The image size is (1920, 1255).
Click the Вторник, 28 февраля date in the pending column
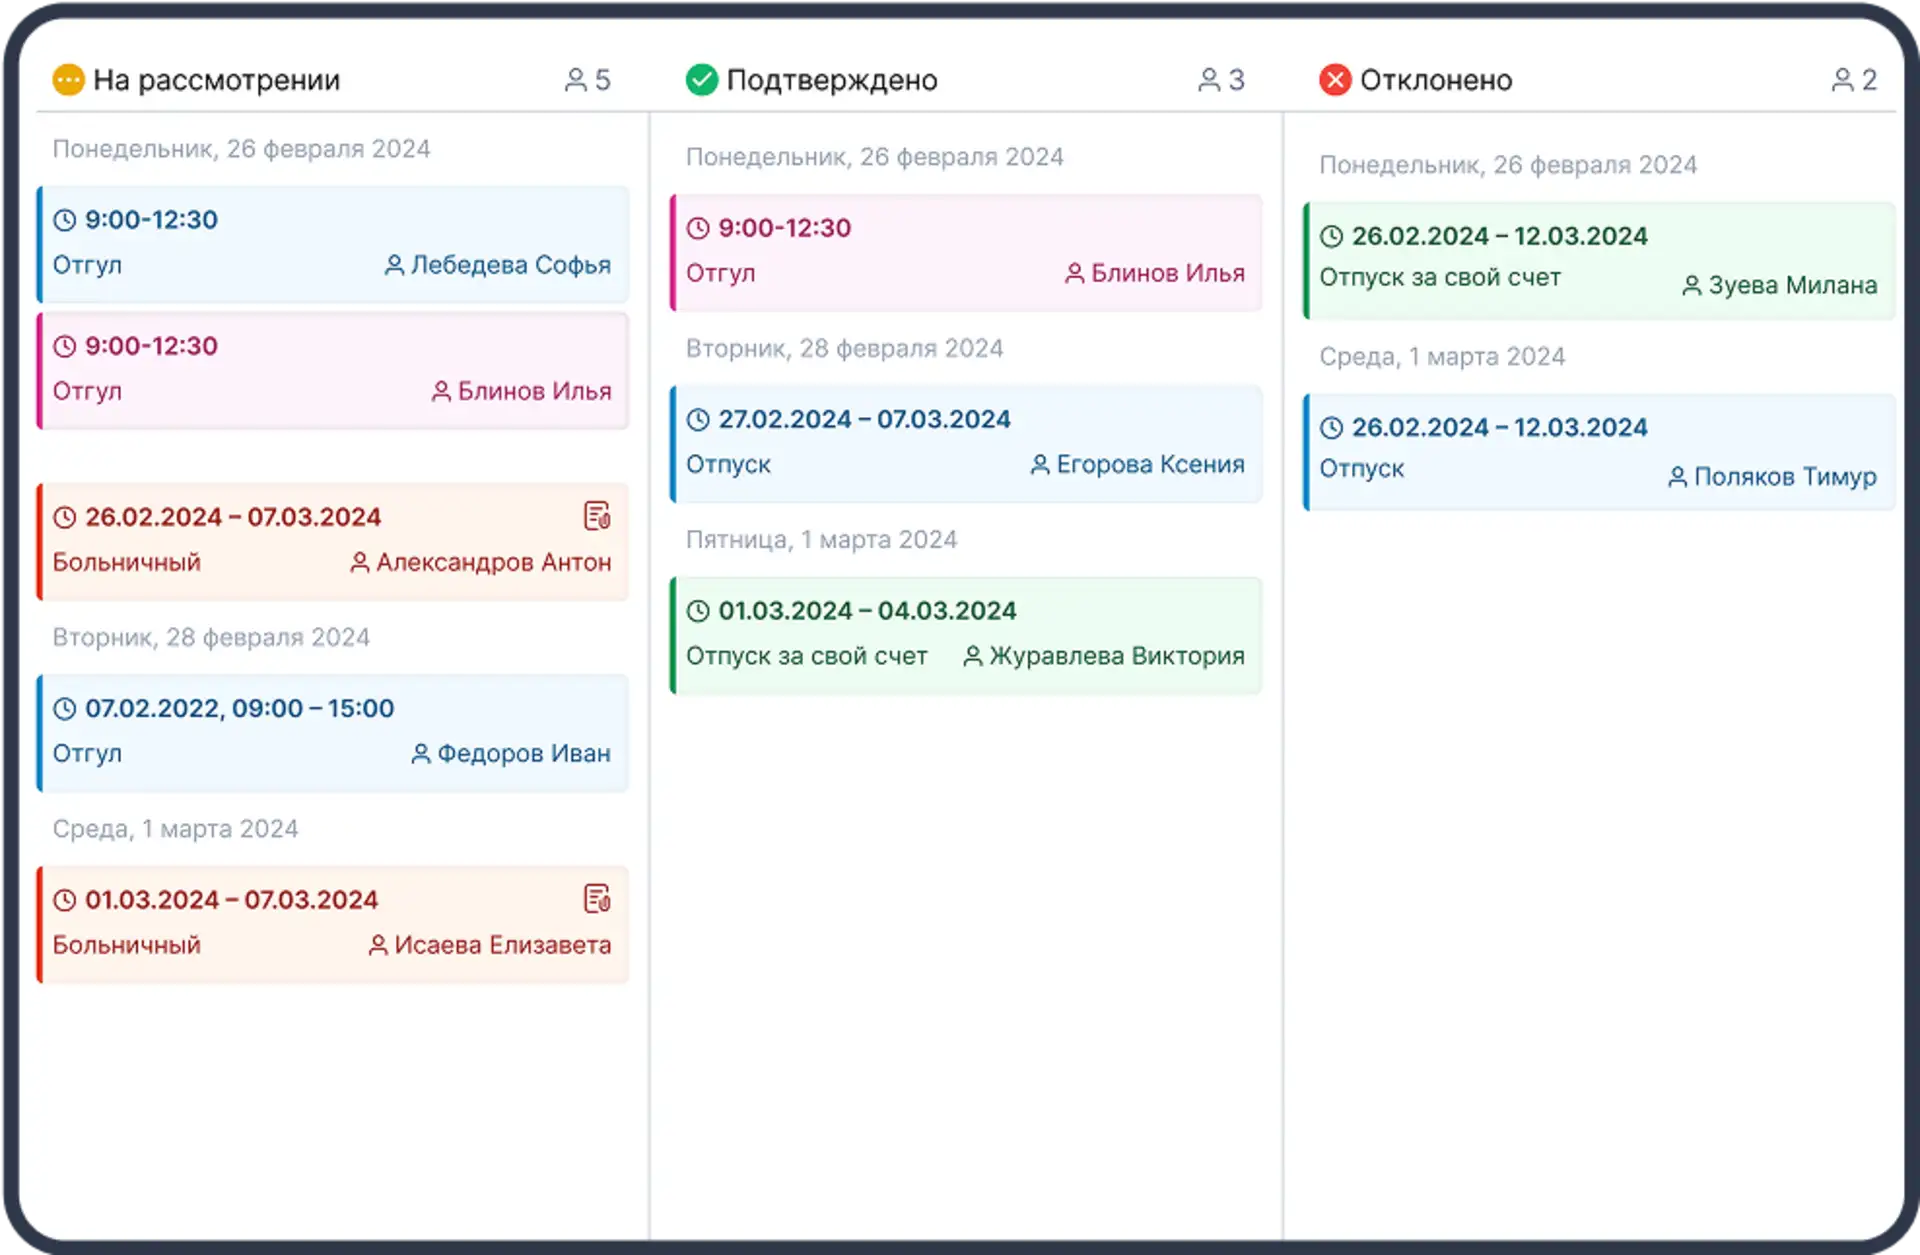pyautogui.click(x=211, y=638)
